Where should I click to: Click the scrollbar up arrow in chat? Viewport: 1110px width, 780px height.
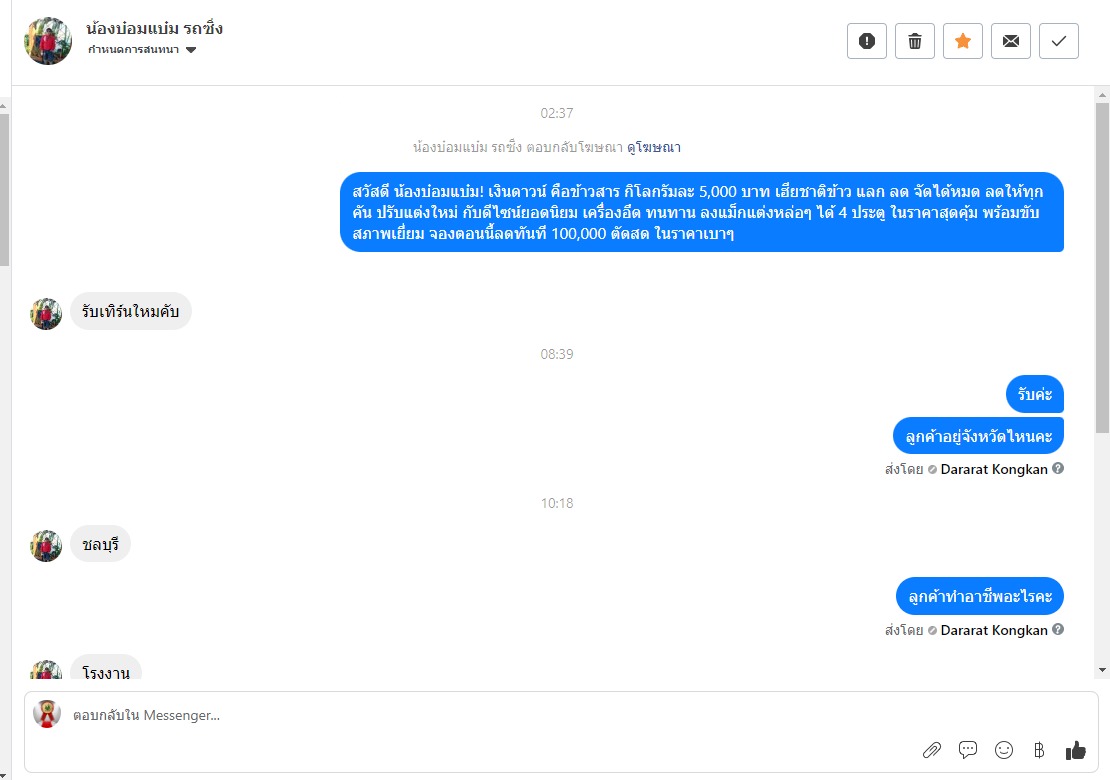click(x=1102, y=95)
